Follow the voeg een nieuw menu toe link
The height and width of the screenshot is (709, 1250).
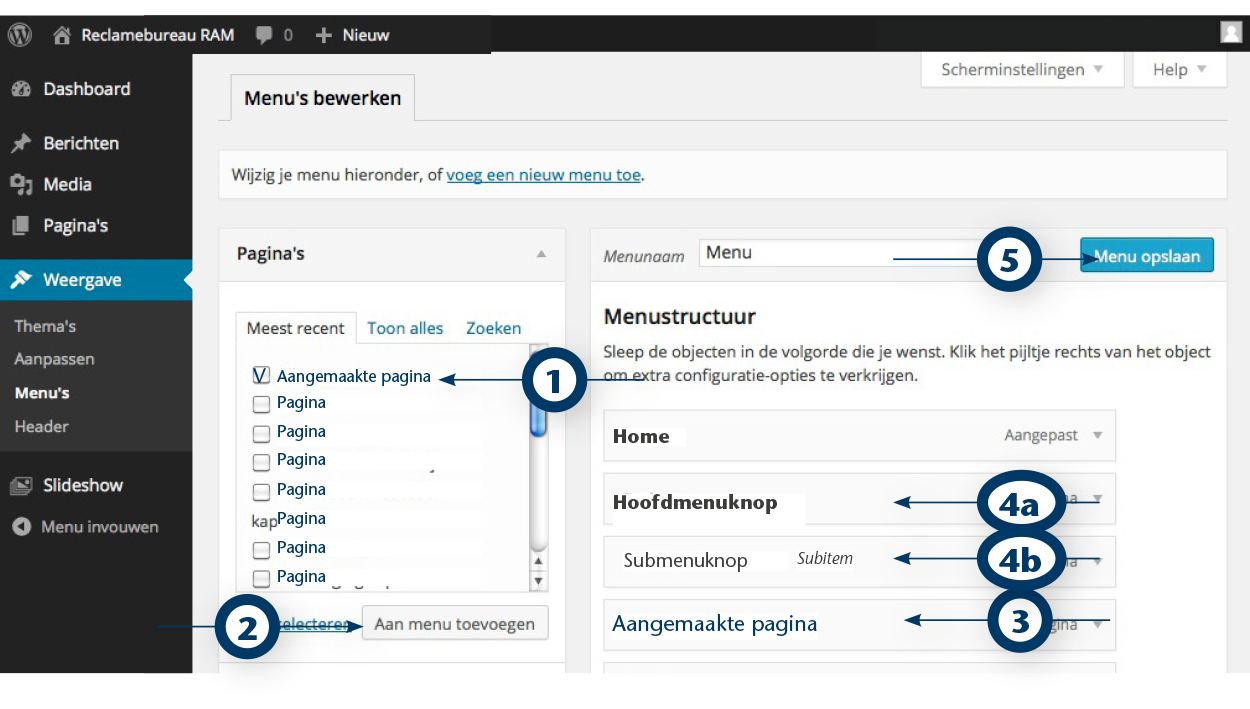tap(543, 175)
